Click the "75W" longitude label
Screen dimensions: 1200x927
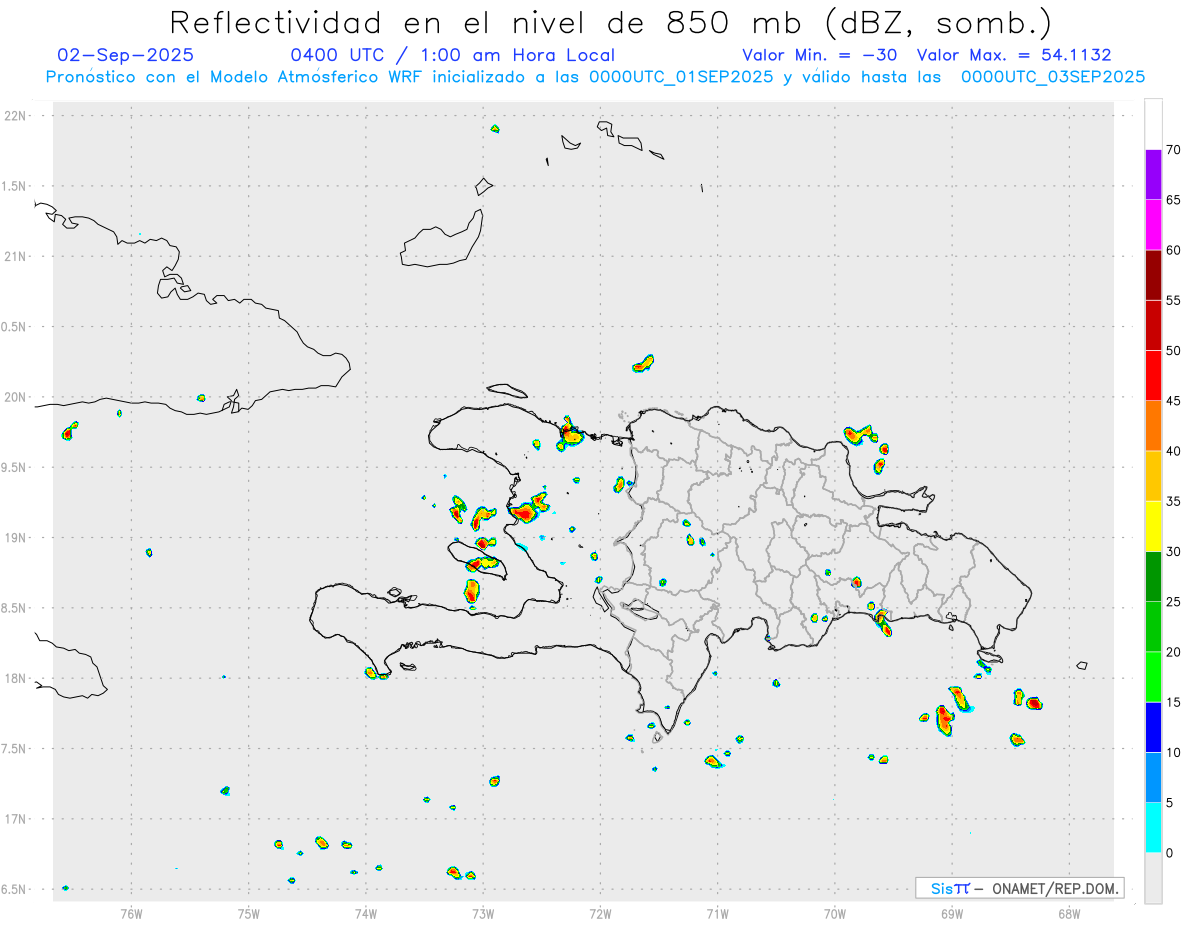tap(249, 913)
